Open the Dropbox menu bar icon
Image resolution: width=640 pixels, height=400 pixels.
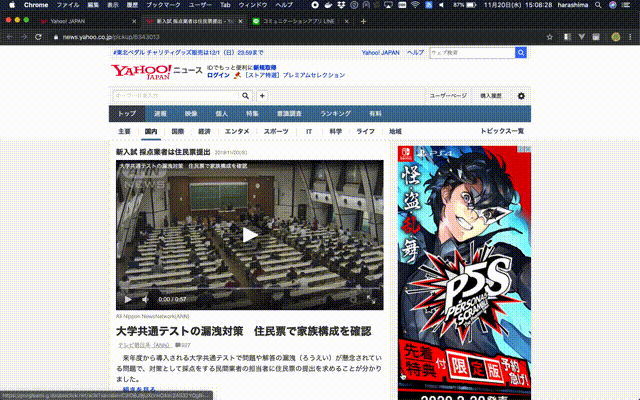tap(342, 5)
